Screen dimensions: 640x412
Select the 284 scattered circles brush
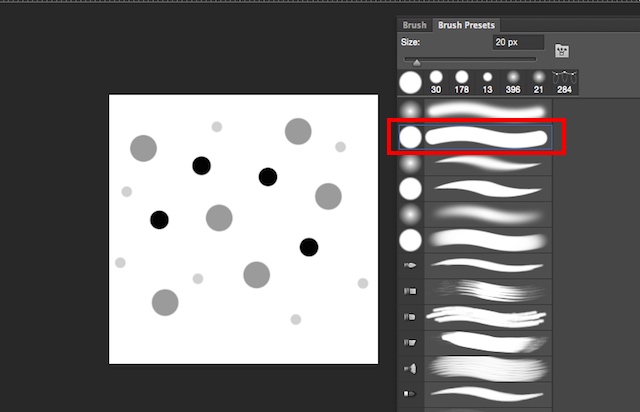pos(564,82)
